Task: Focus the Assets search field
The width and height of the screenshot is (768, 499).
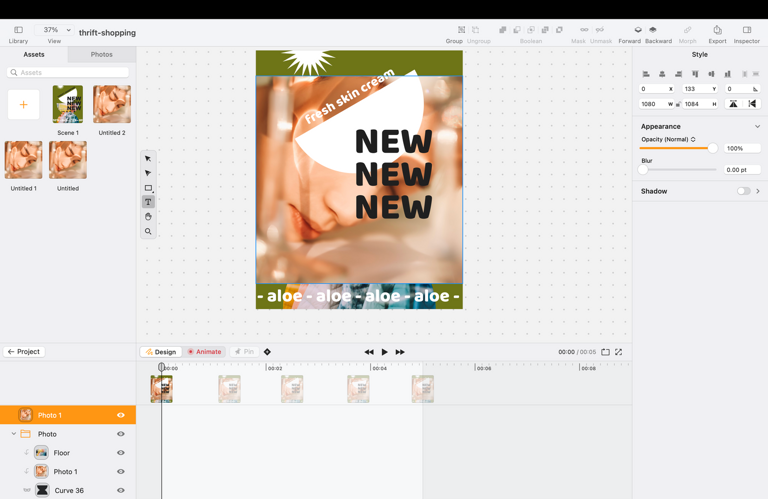Action: 68,72
